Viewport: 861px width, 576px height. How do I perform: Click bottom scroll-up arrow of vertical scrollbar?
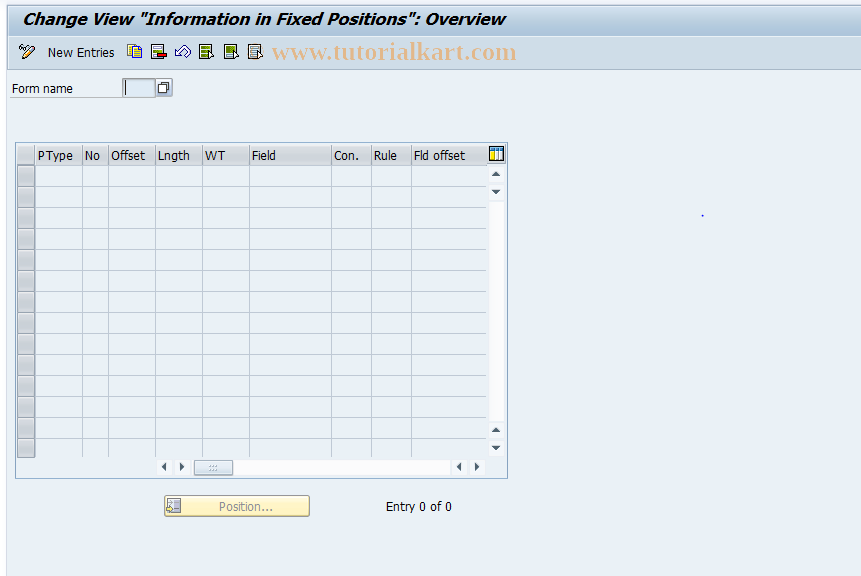coord(496,430)
